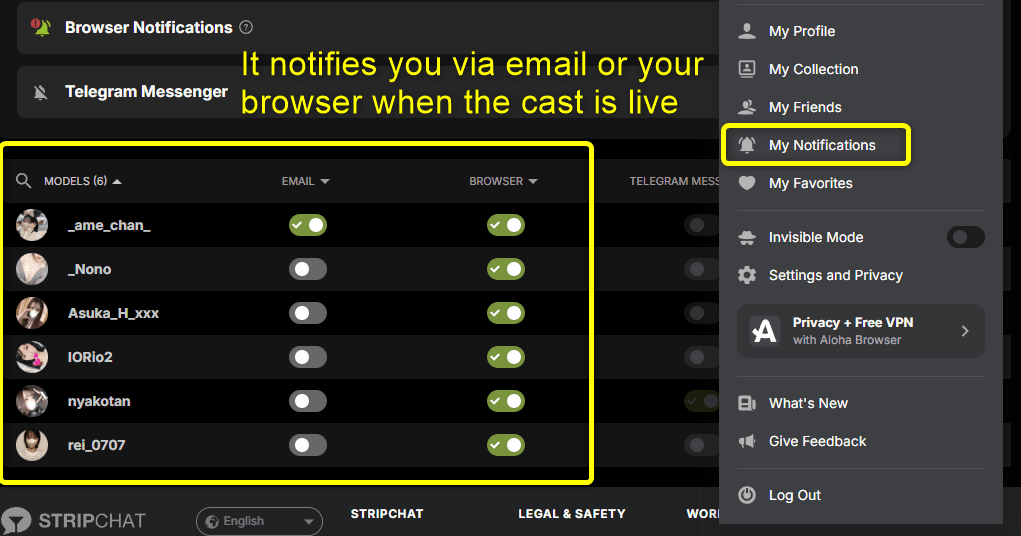Sort by the MODELS (6) column header
1021x536 pixels.
tap(83, 181)
